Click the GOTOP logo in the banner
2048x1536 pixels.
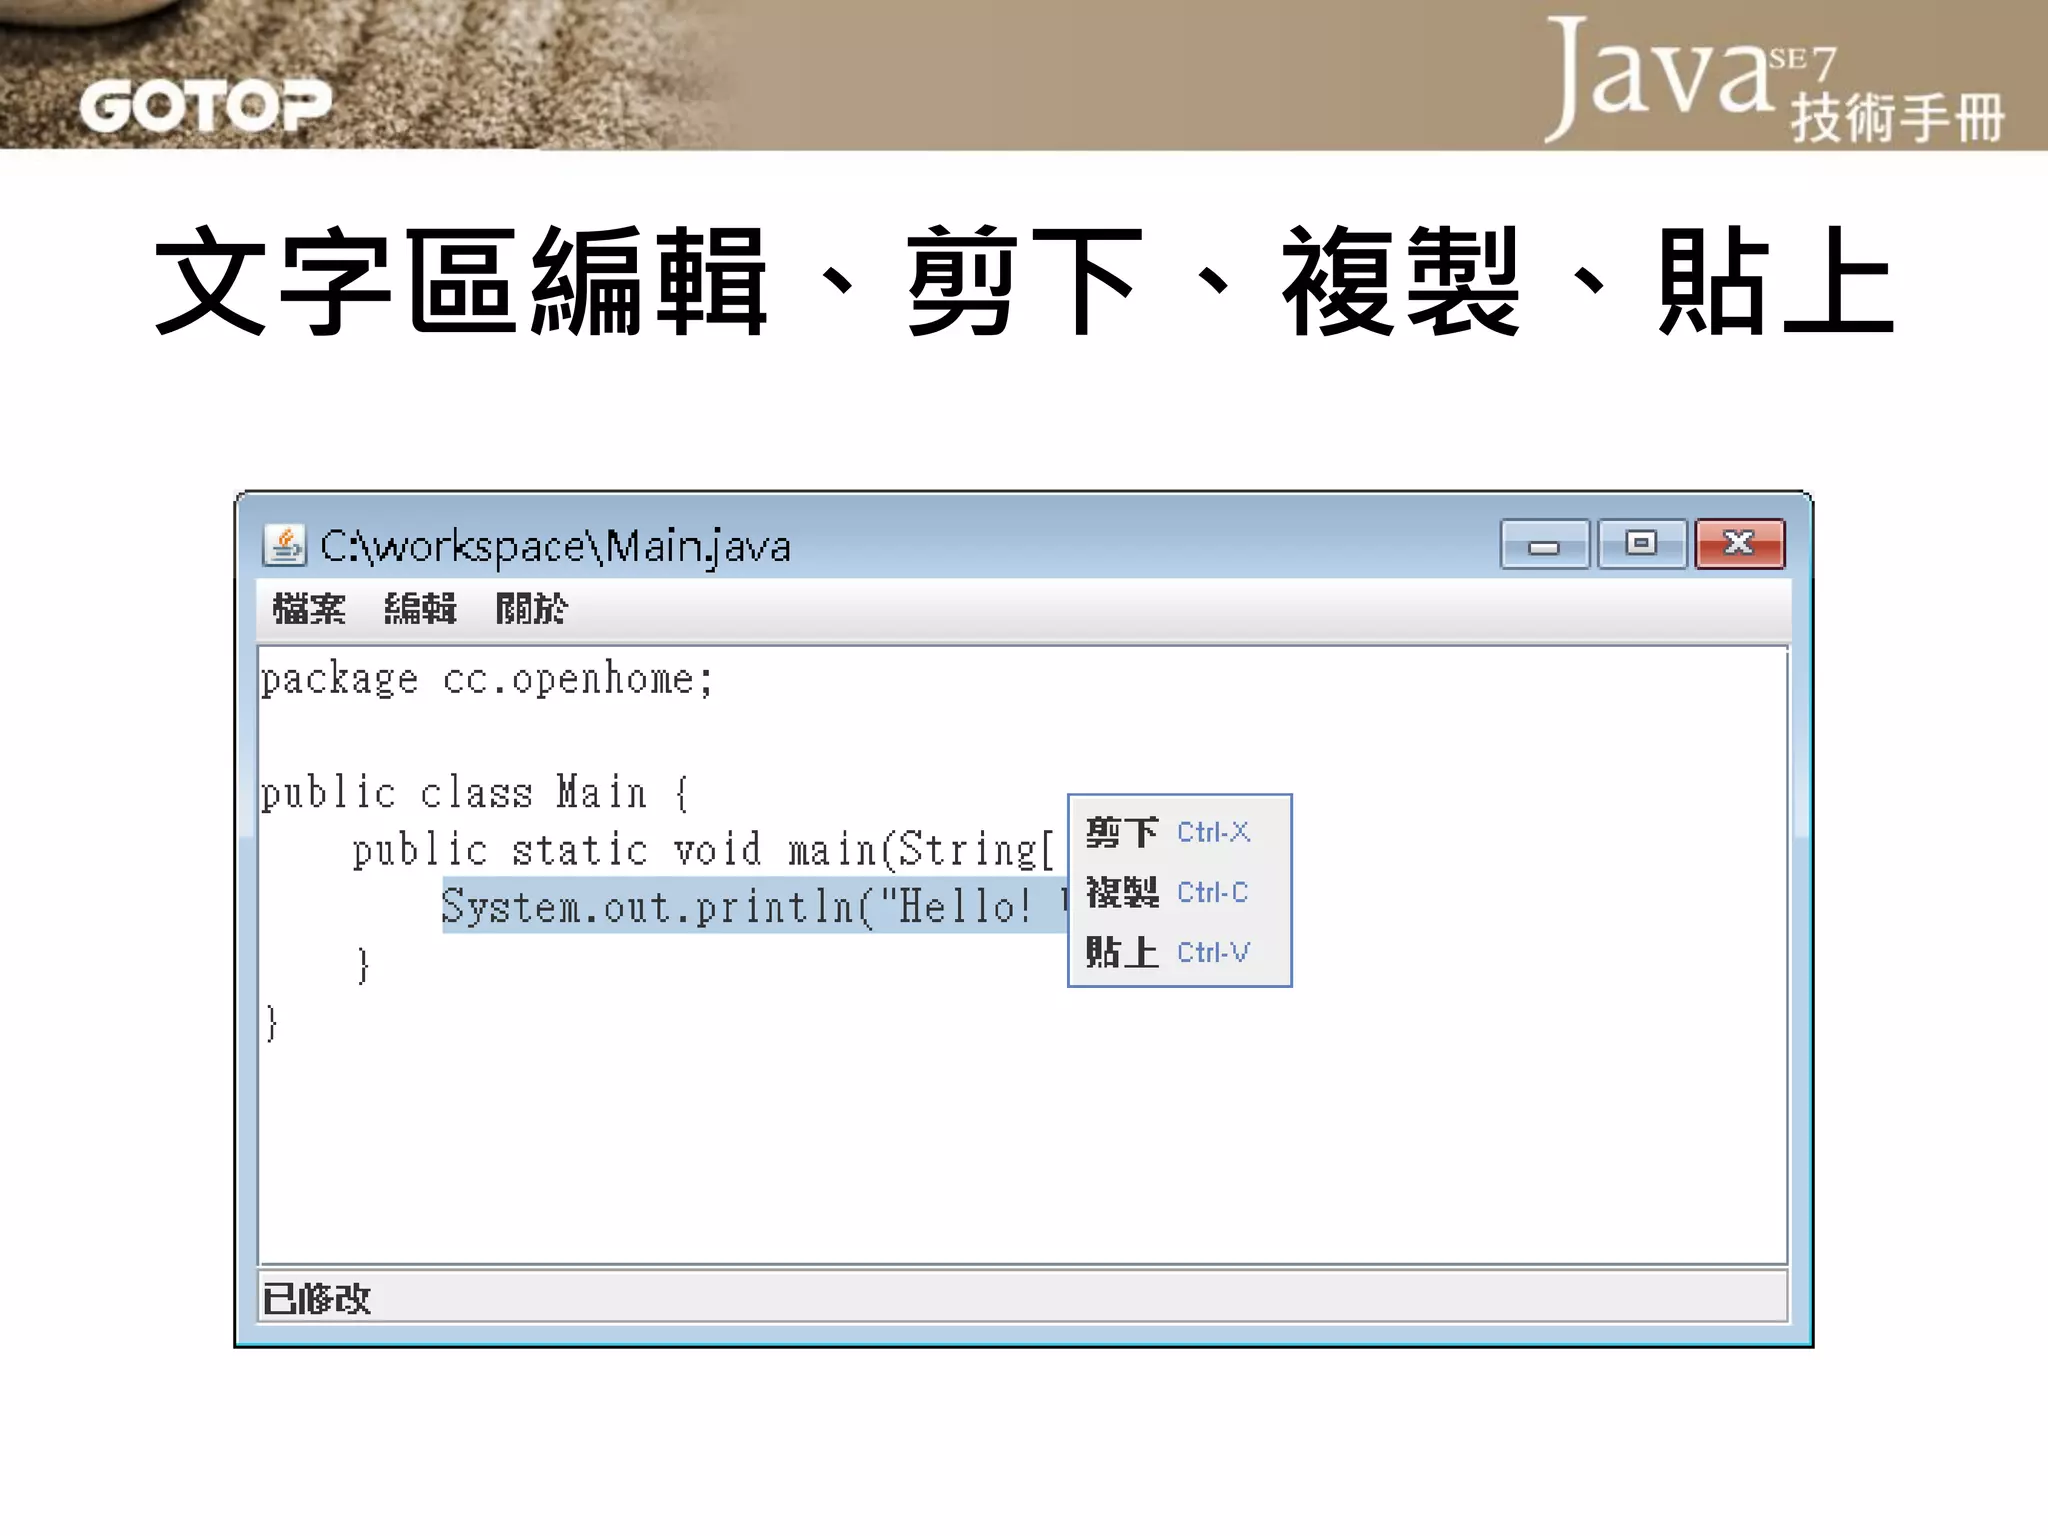(205, 106)
